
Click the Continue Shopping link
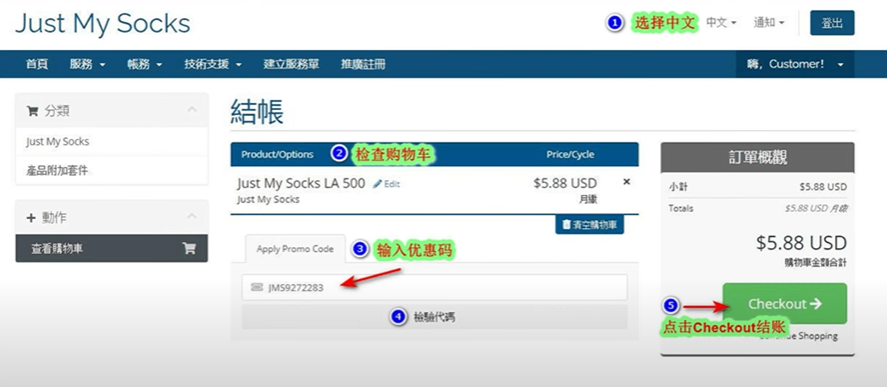(x=798, y=336)
